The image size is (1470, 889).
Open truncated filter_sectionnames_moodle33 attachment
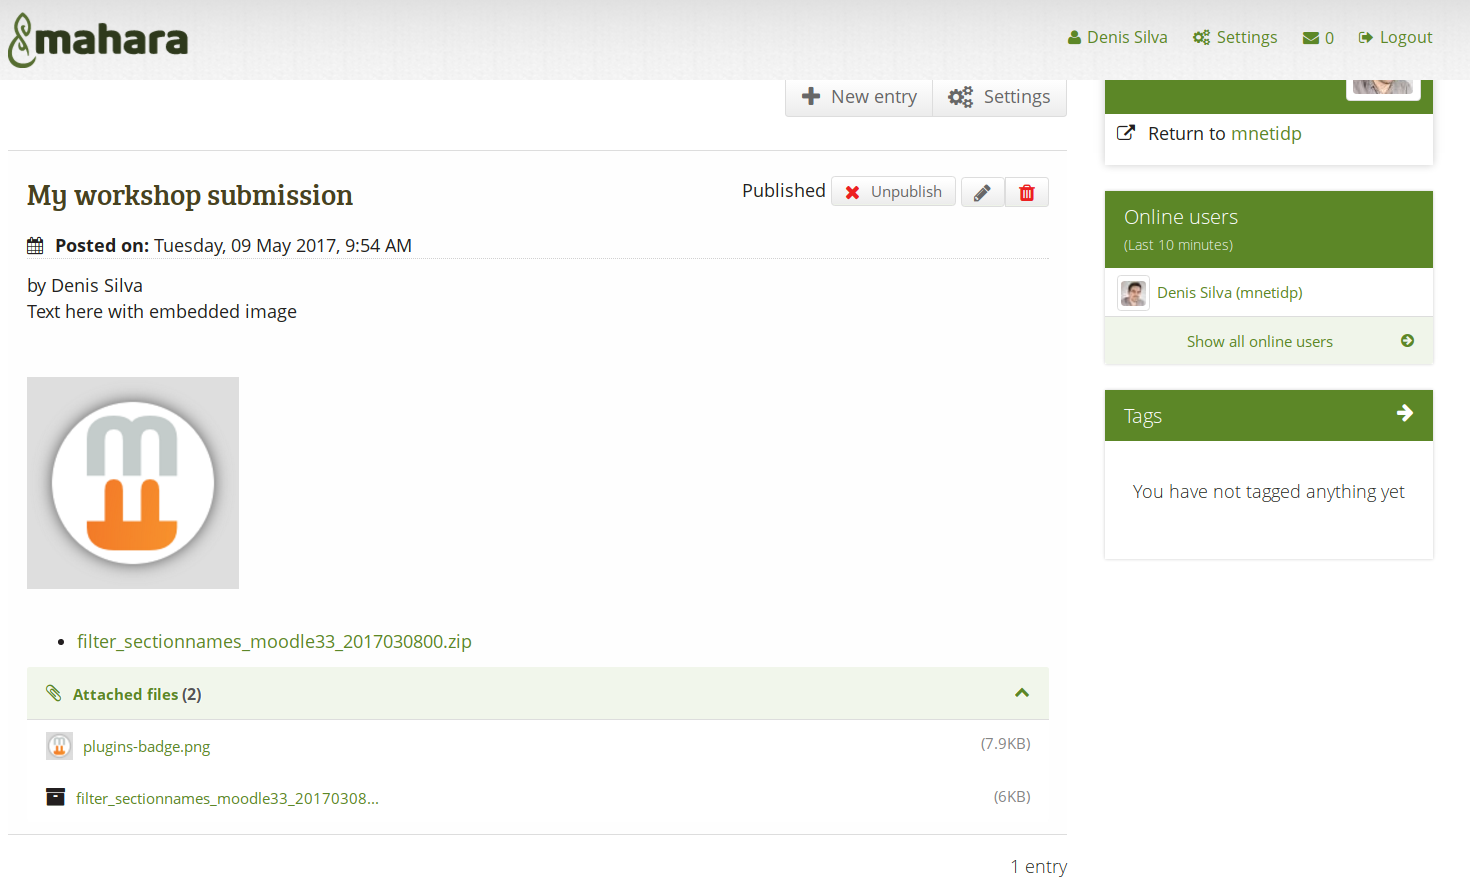pyautogui.click(x=227, y=798)
